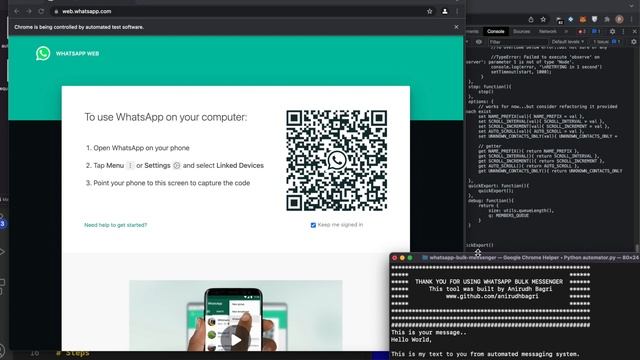Click the WHATSAPP WEB header text
Viewport: 640px width, 360px height.
[x=78, y=53]
